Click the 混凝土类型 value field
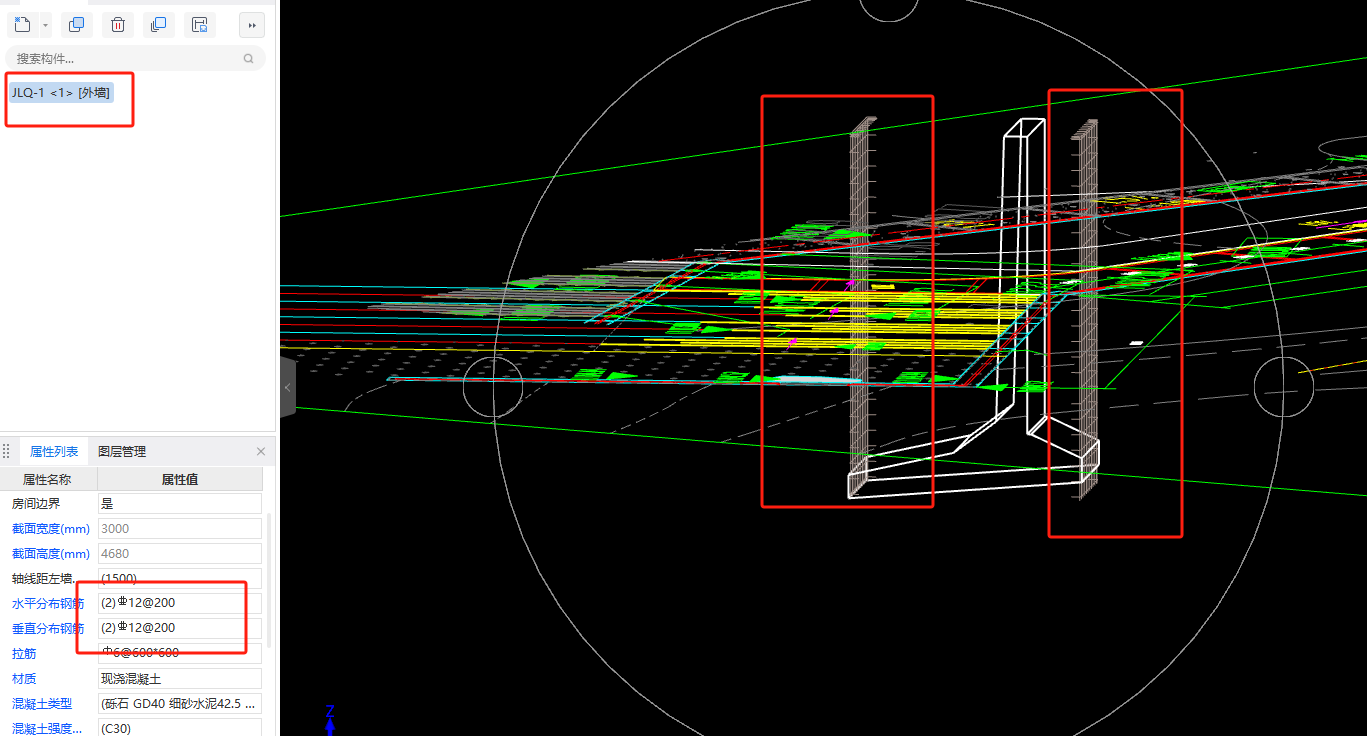The width and height of the screenshot is (1367, 736). 180,703
